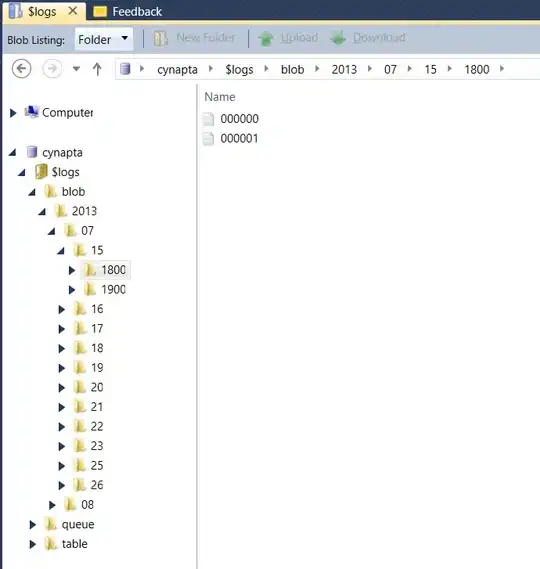The image size is (540, 569).
Task: Click the Computer icon in the tree
Action: (32, 112)
